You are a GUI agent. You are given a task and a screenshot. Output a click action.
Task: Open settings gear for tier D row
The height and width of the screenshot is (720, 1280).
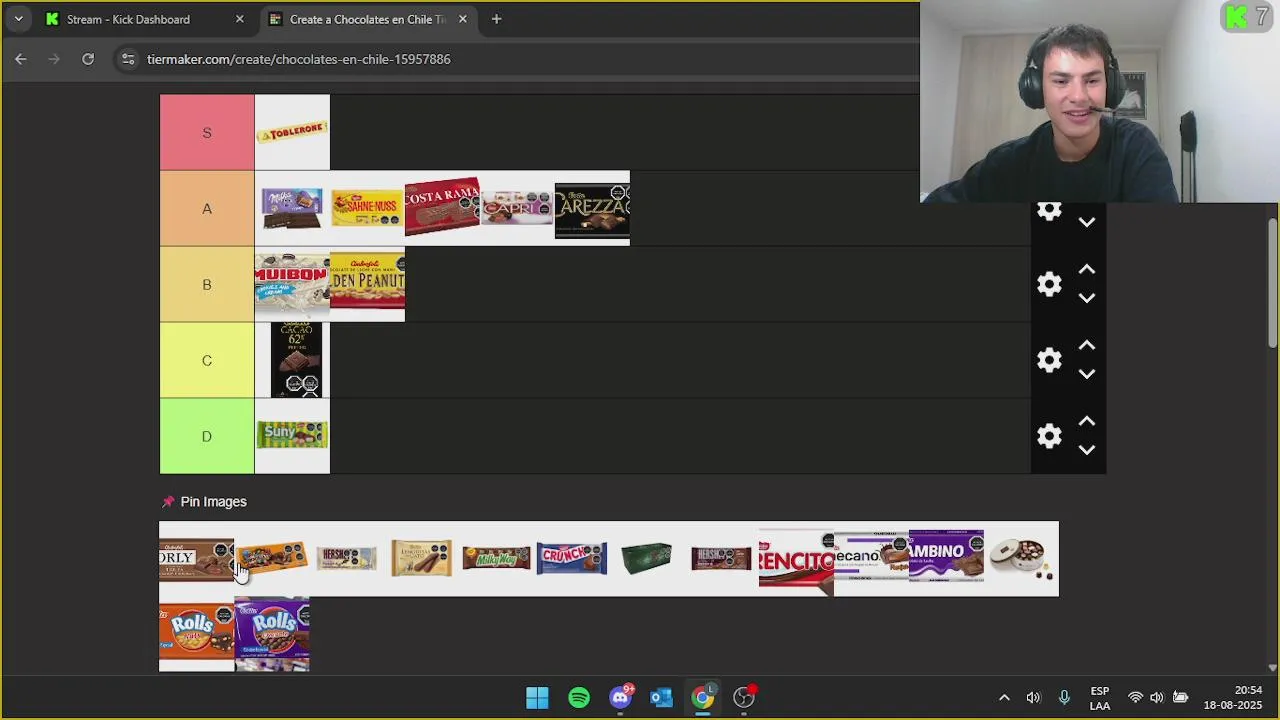click(x=1049, y=436)
